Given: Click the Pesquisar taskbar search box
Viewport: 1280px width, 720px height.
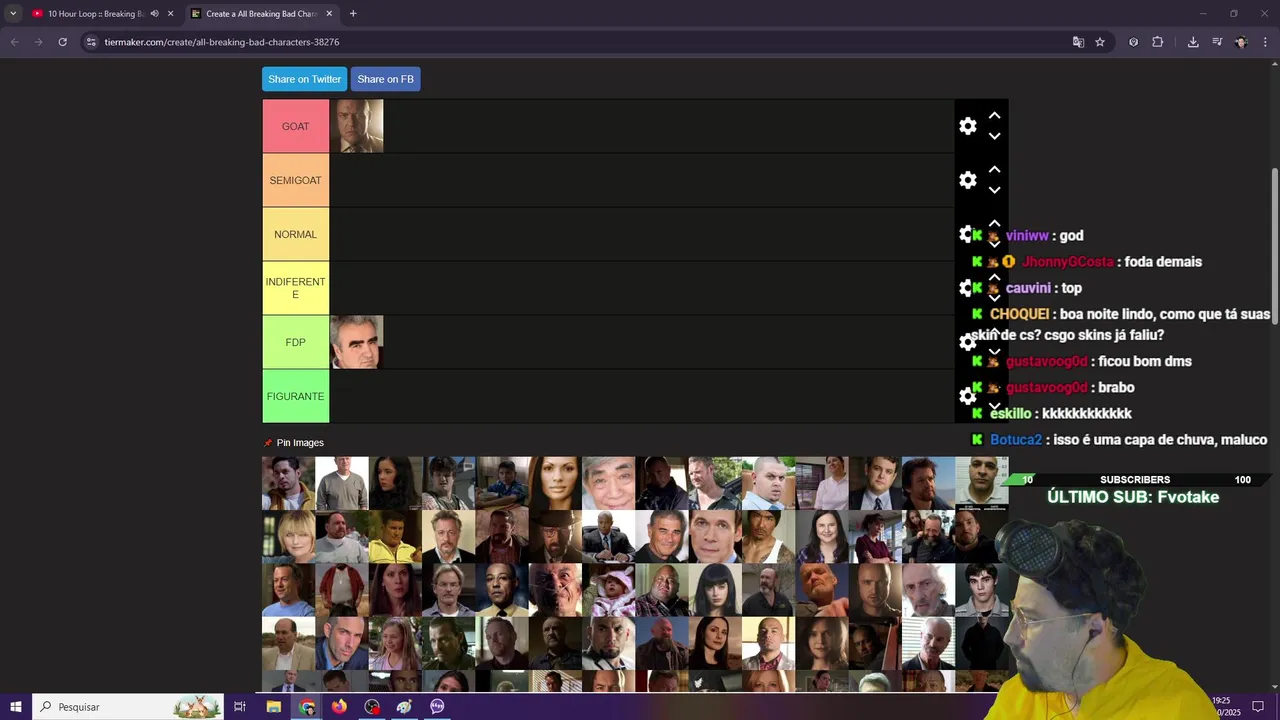Looking at the screenshot, I should [x=130, y=707].
